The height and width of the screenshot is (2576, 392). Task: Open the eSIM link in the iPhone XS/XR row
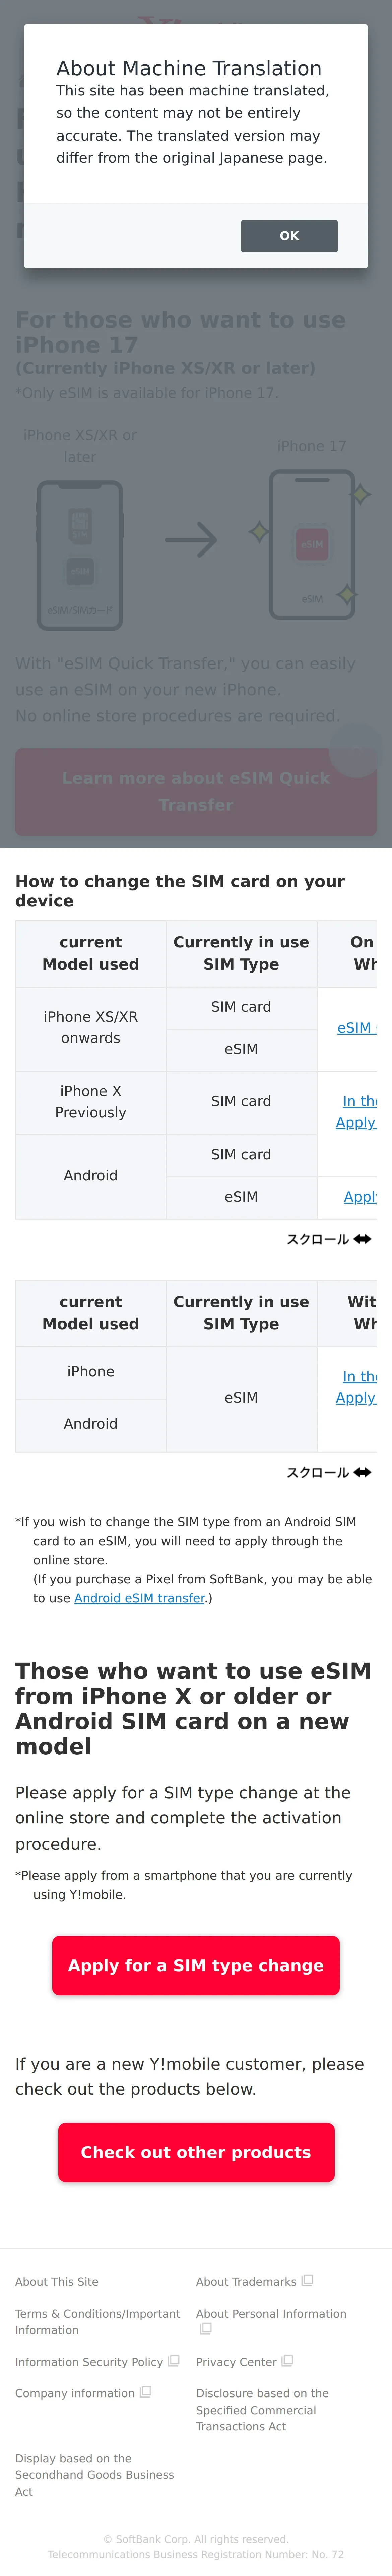click(x=356, y=1028)
